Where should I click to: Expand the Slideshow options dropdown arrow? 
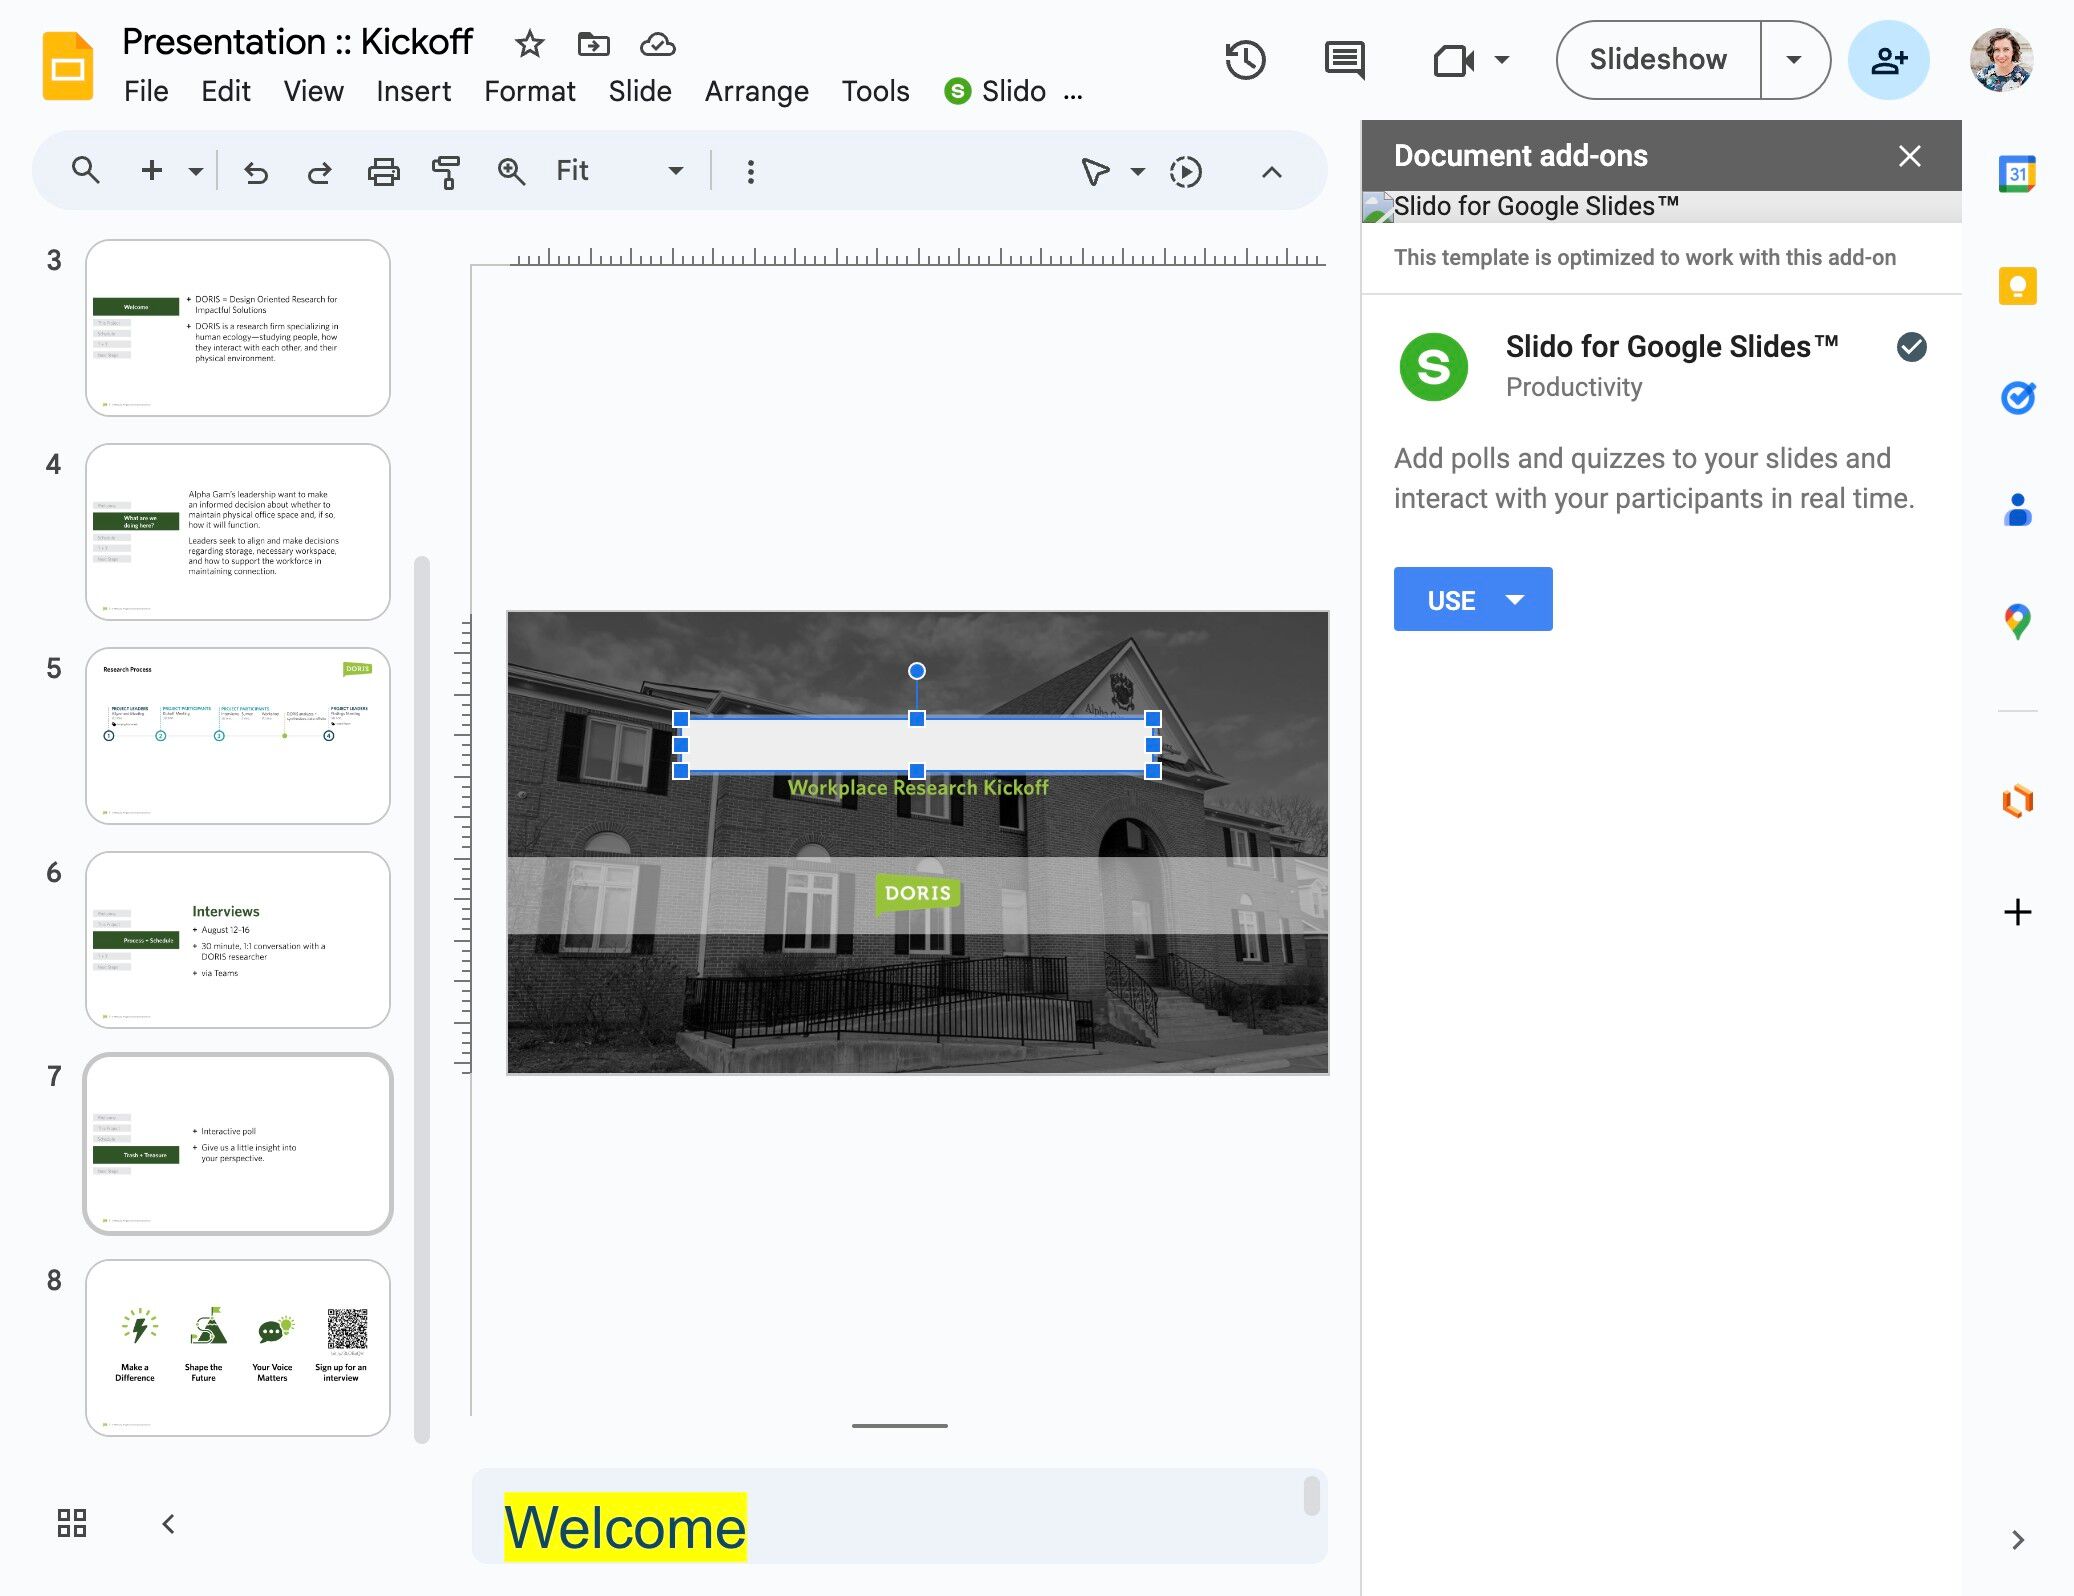pyautogui.click(x=1794, y=60)
